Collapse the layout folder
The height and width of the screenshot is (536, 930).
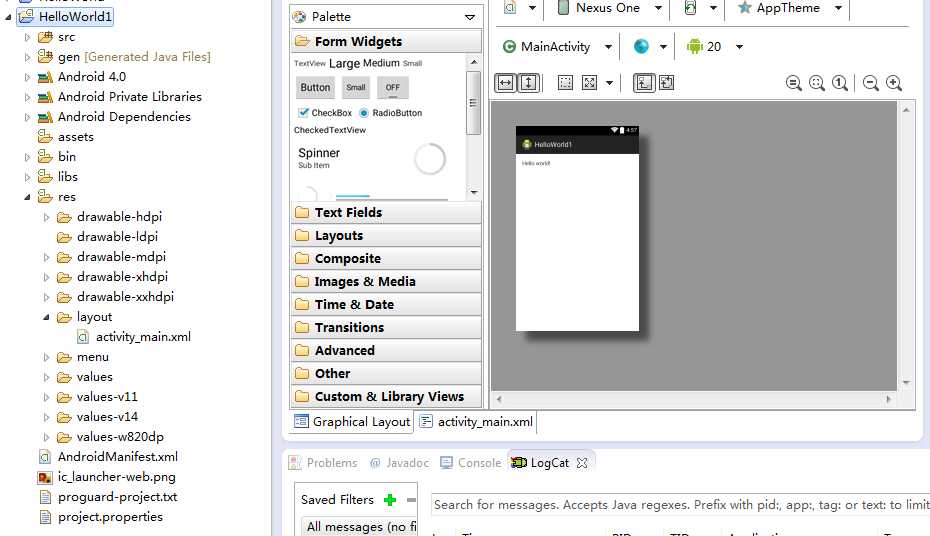tap(46, 317)
